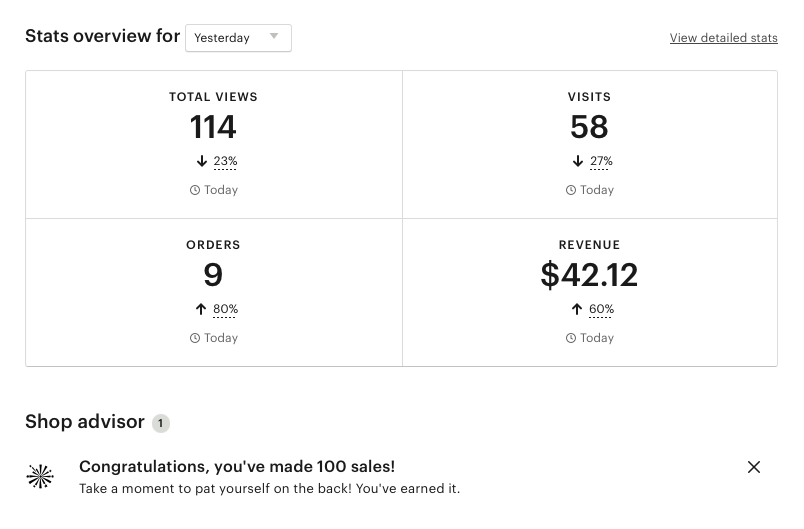
Task: Select the Total Views value 114
Action: [x=213, y=127]
